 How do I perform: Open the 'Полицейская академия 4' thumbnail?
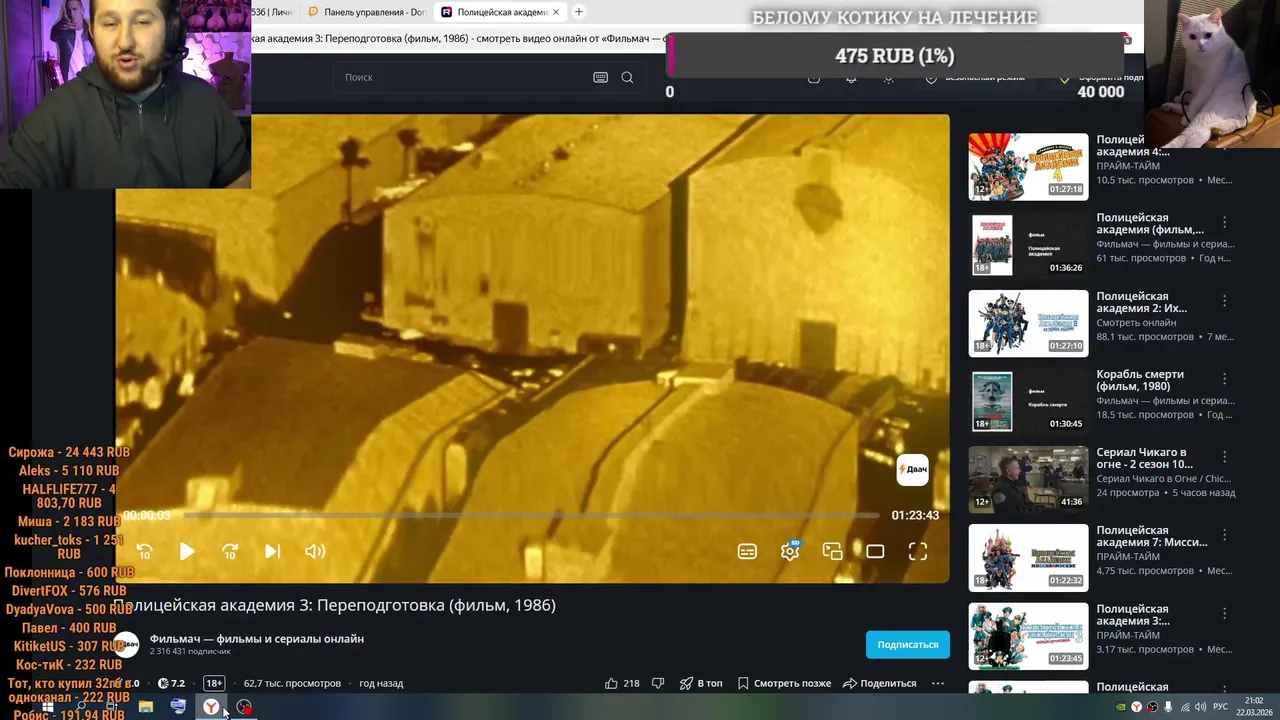(x=1028, y=167)
